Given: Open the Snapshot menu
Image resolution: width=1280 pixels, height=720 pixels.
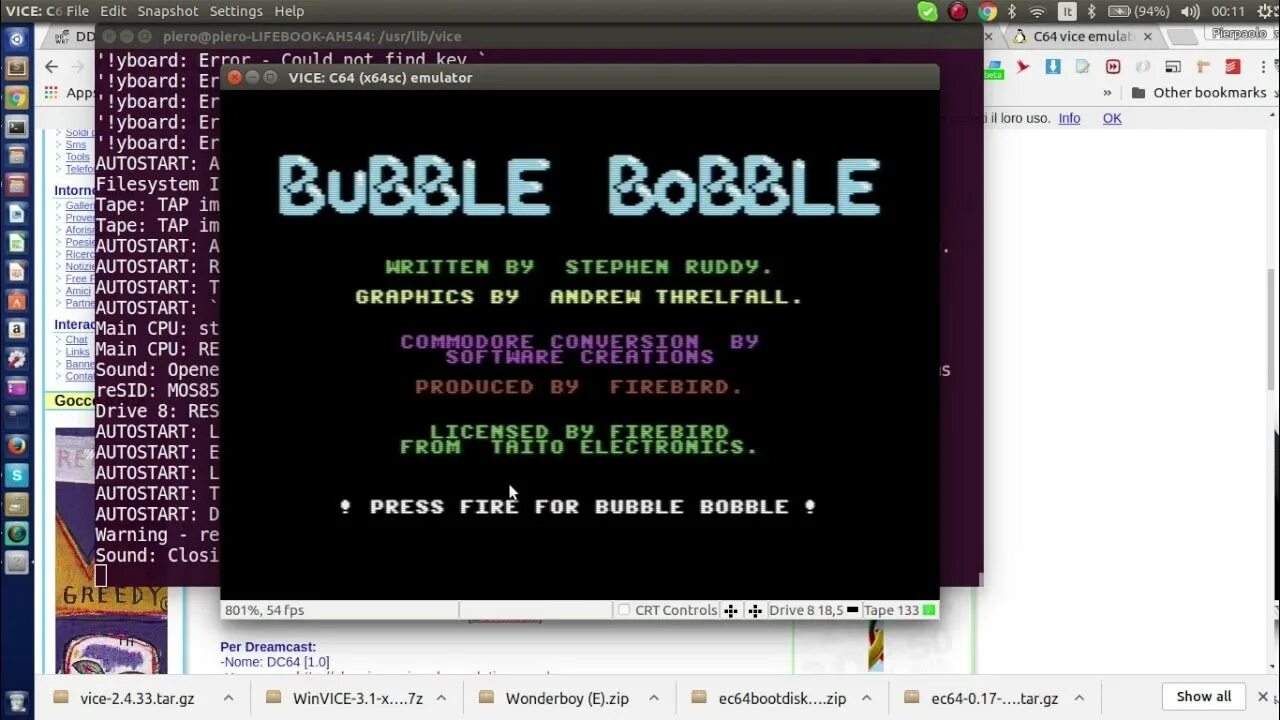Looking at the screenshot, I should pyautogui.click(x=168, y=11).
